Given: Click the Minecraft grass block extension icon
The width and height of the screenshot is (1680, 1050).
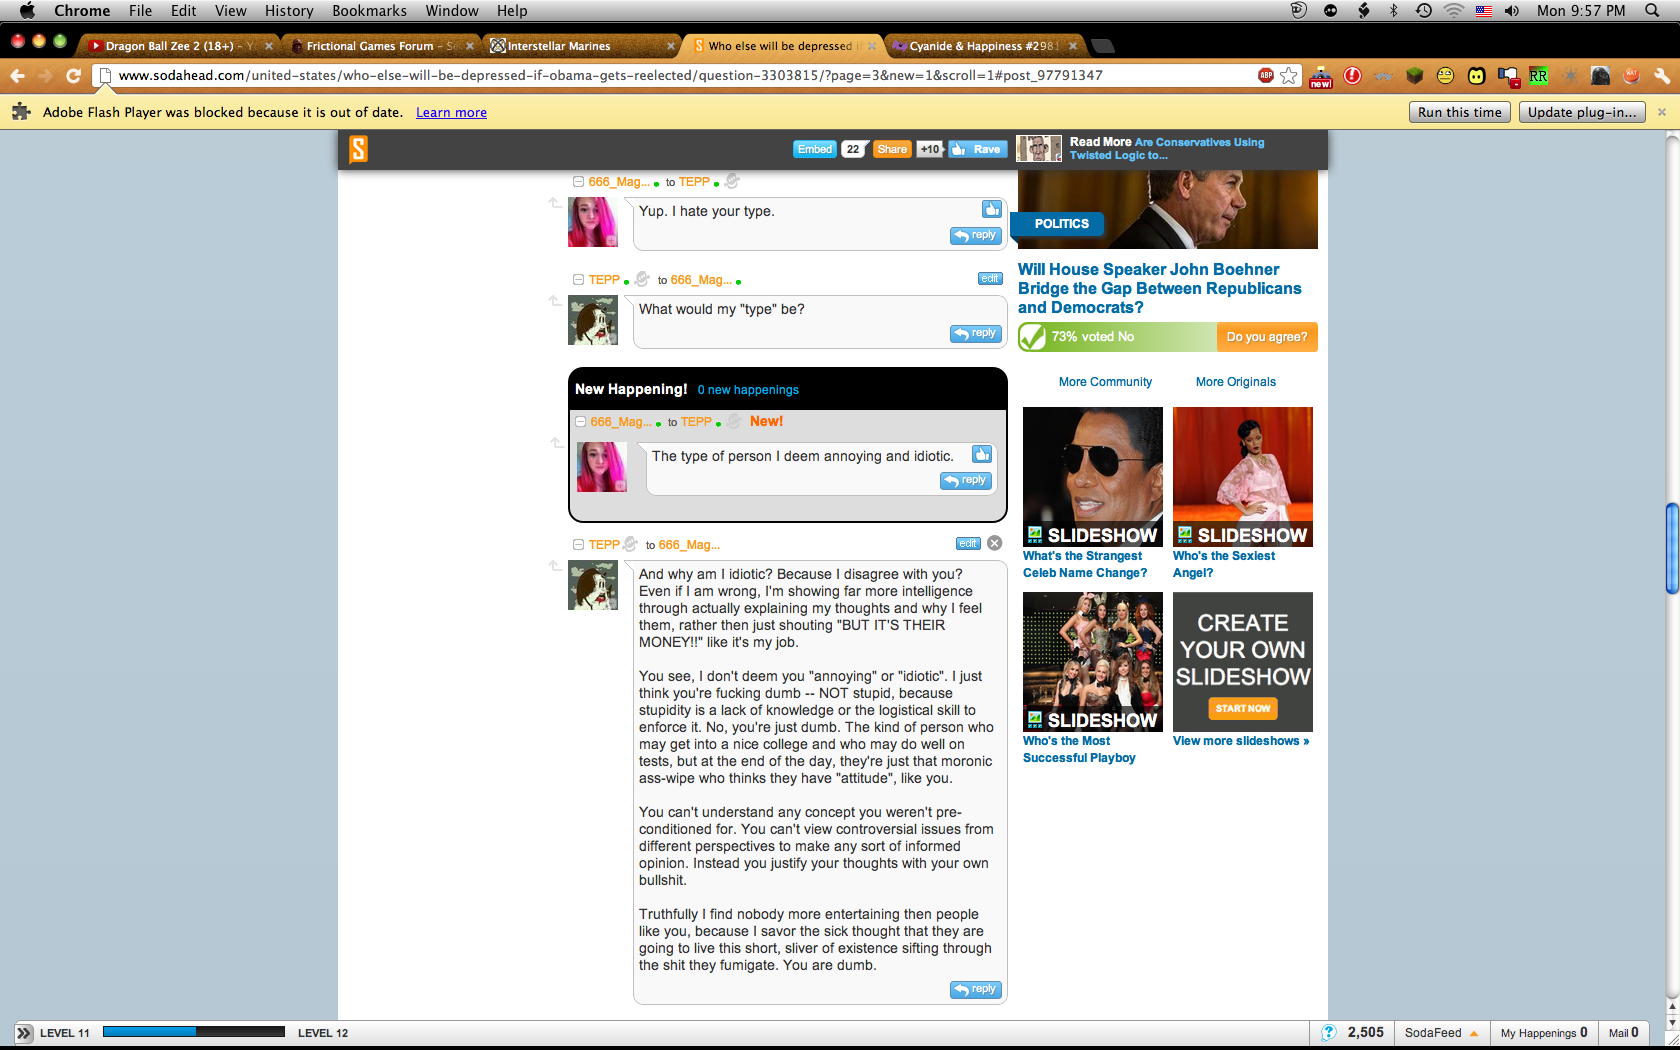Looking at the screenshot, I should 1414,76.
